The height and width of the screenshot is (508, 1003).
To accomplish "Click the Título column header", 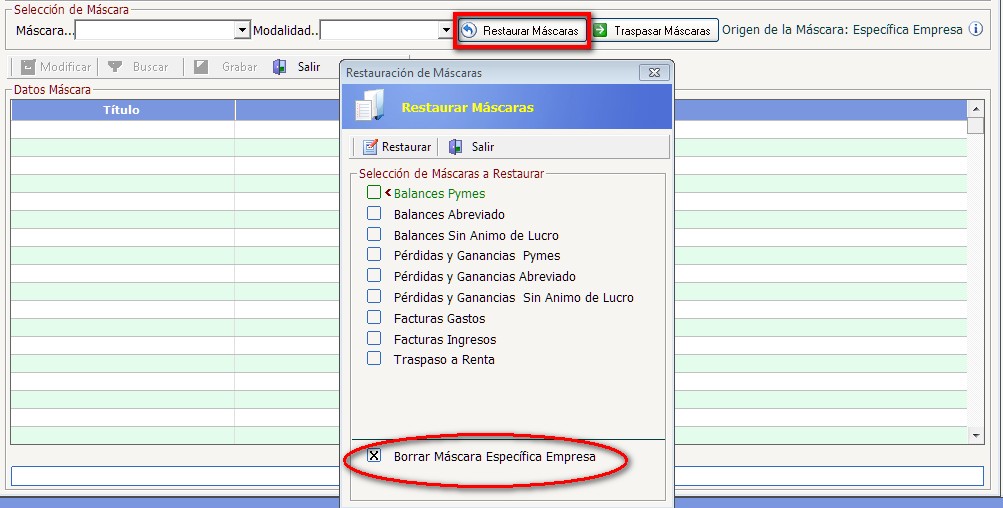I will [123, 110].
